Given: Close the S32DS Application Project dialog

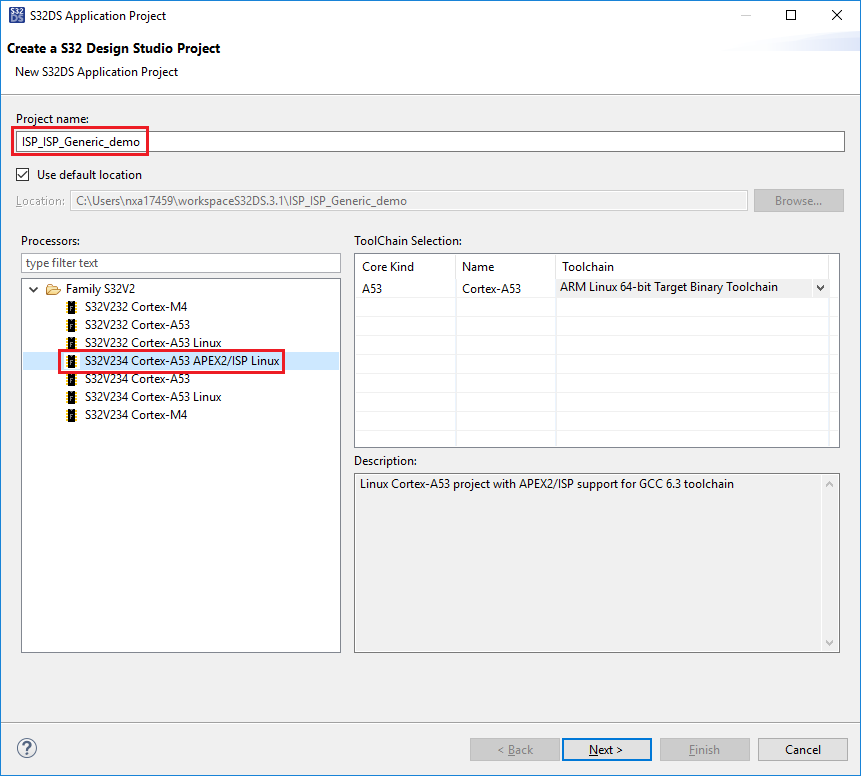Looking at the screenshot, I should tap(837, 15).
